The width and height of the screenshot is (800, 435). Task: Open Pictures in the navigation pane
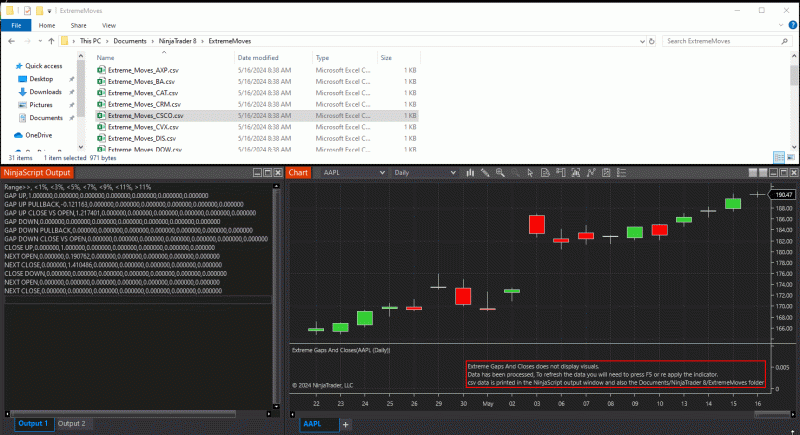[x=41, y=105]
